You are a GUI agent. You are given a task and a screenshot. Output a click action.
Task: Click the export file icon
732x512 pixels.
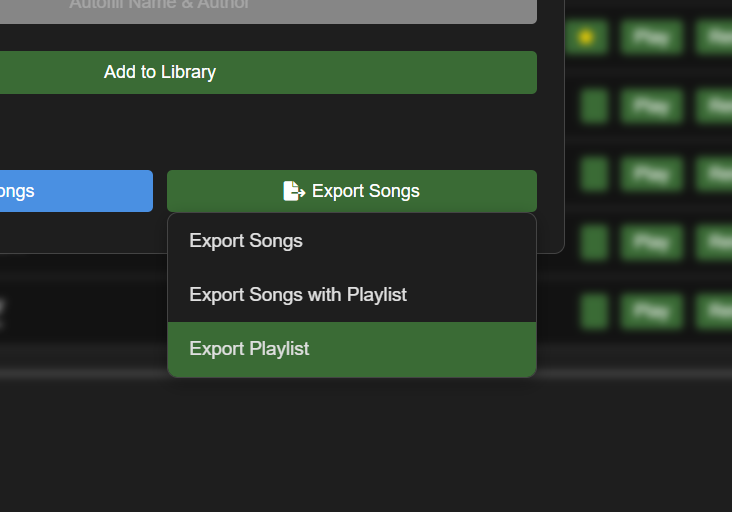click(294, 191)
